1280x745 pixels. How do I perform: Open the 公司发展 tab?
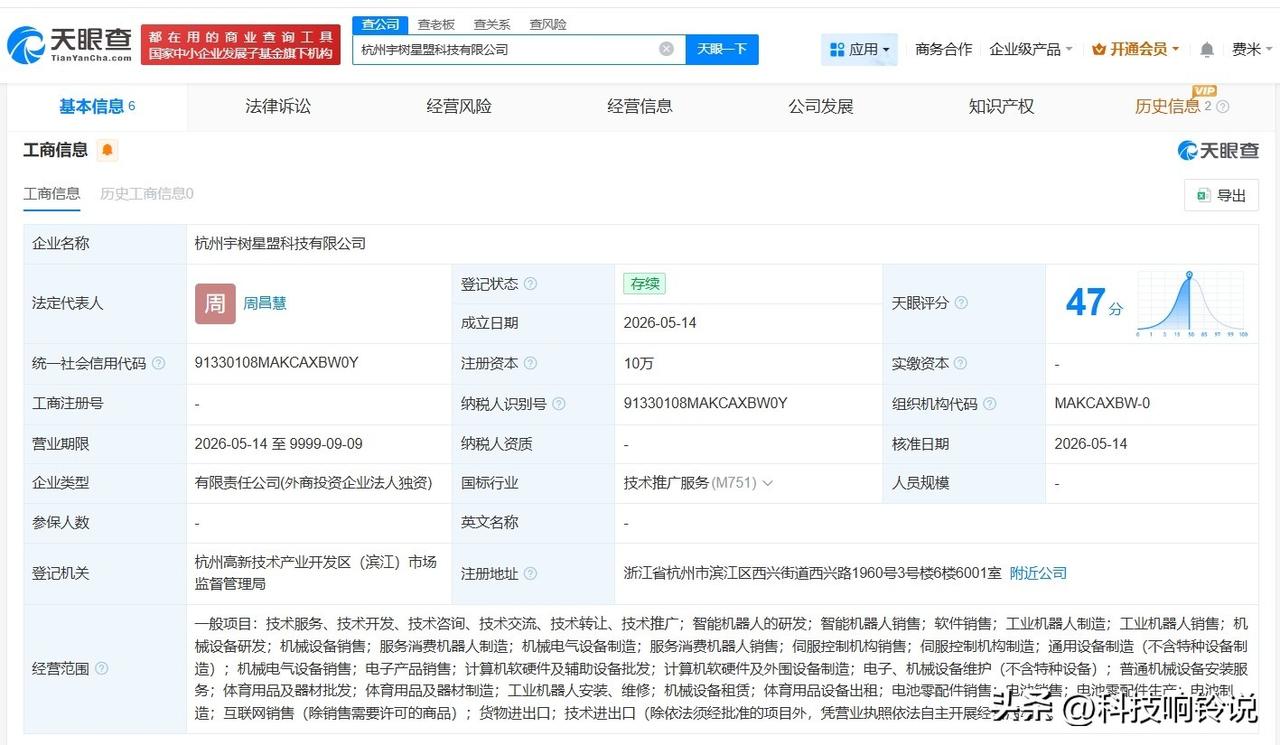[821, 107]
